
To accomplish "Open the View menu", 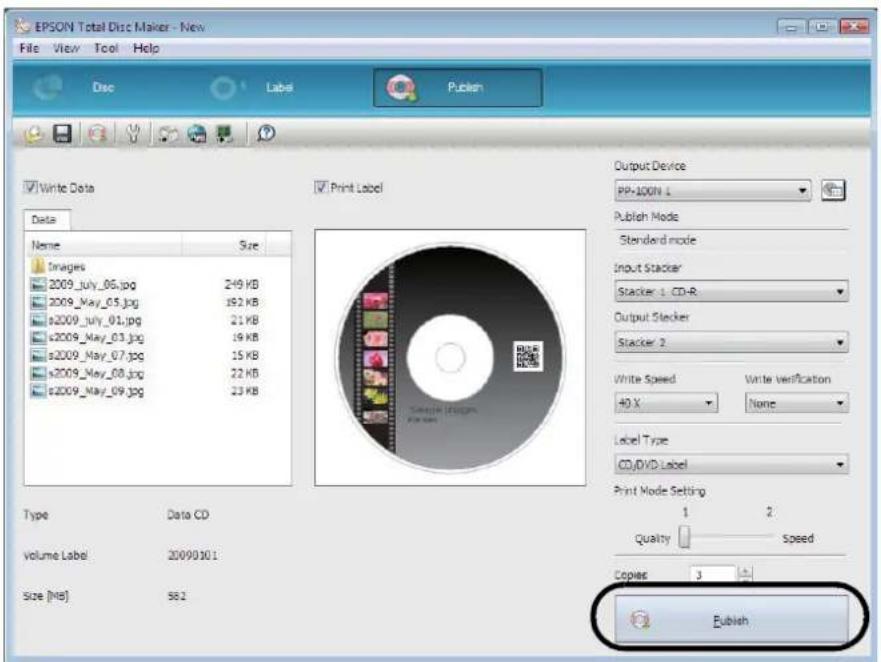I will (66, 48).
